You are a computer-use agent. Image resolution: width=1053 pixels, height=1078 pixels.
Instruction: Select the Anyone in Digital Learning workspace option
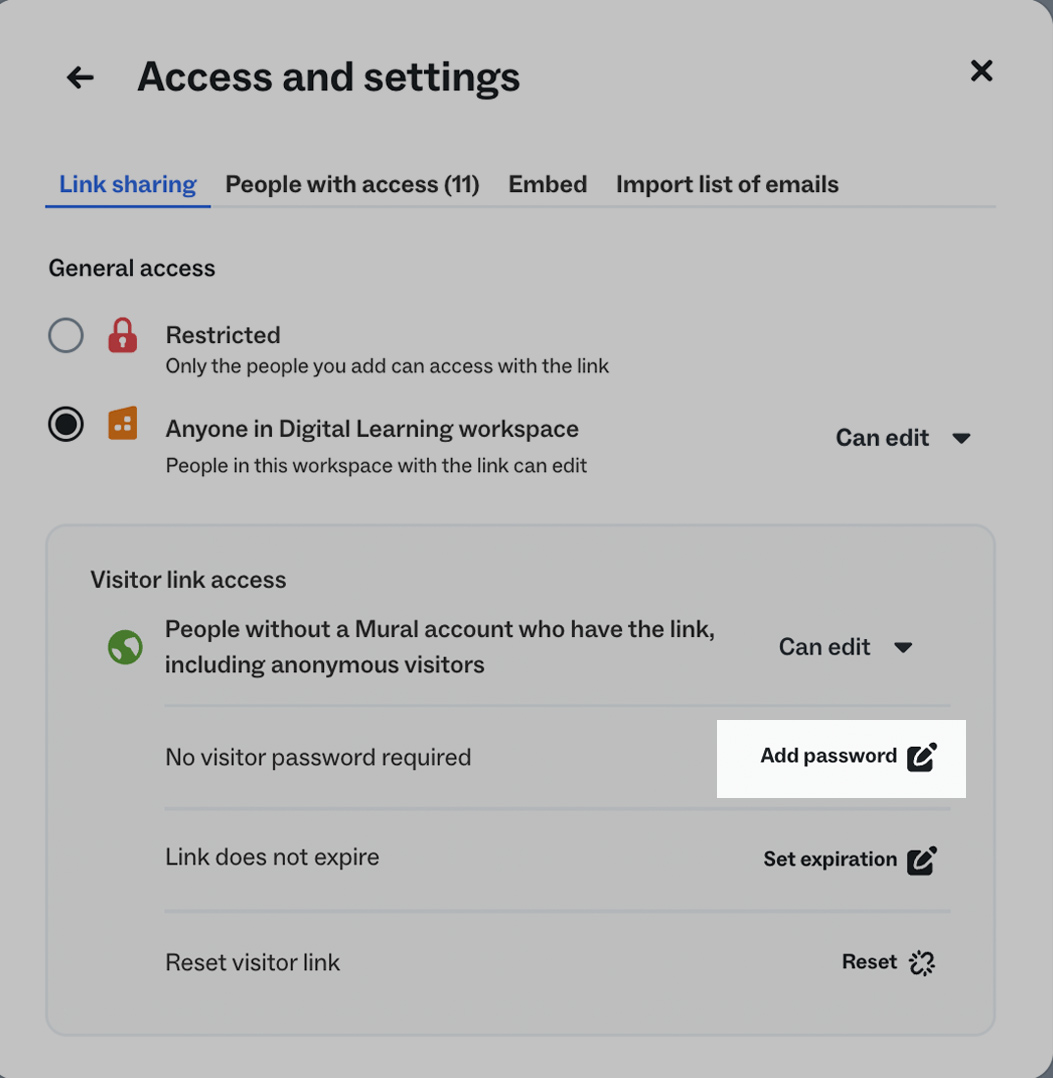tap(65, 424)
